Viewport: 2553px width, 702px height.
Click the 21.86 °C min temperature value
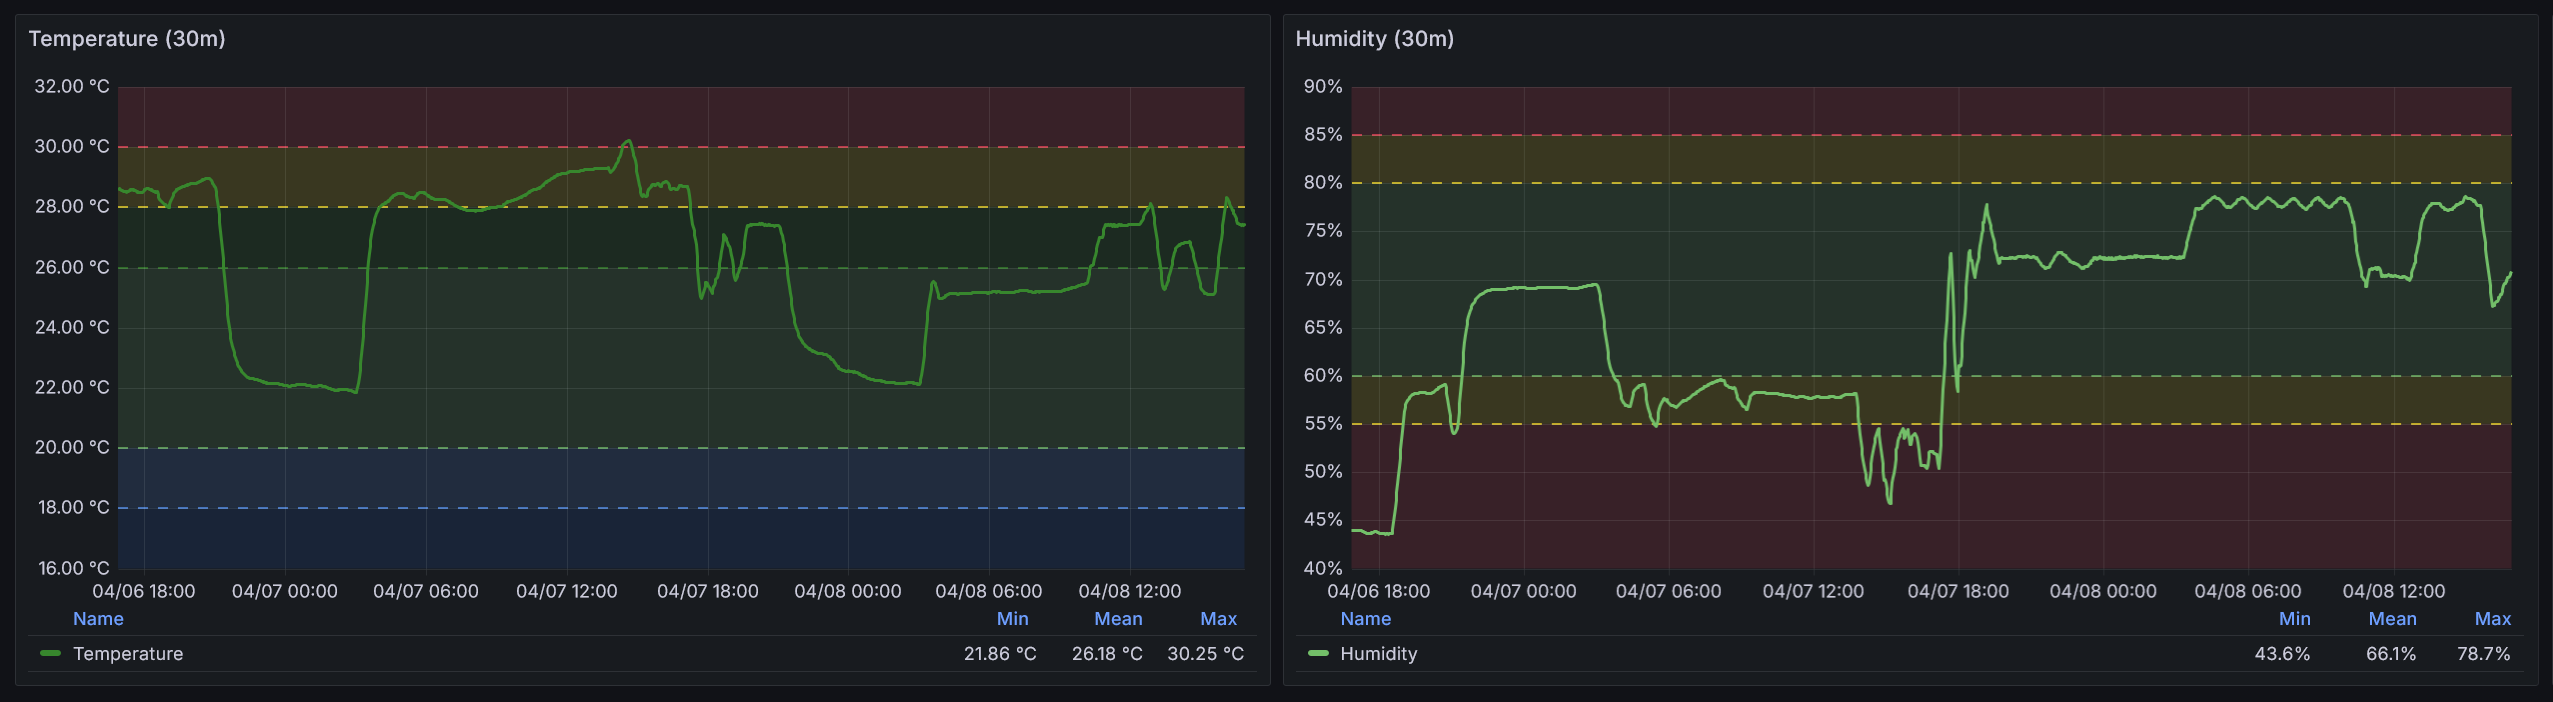(1000, 654)
